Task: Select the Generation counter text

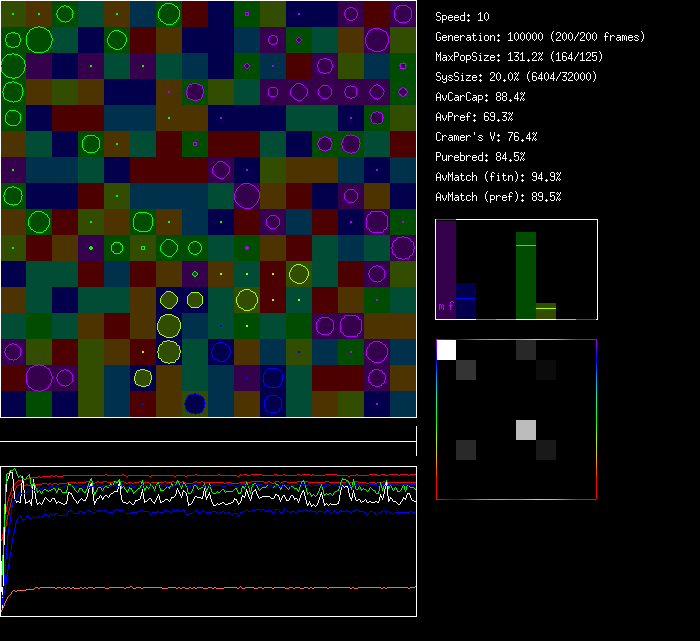Action: click(x=540, y=37)
